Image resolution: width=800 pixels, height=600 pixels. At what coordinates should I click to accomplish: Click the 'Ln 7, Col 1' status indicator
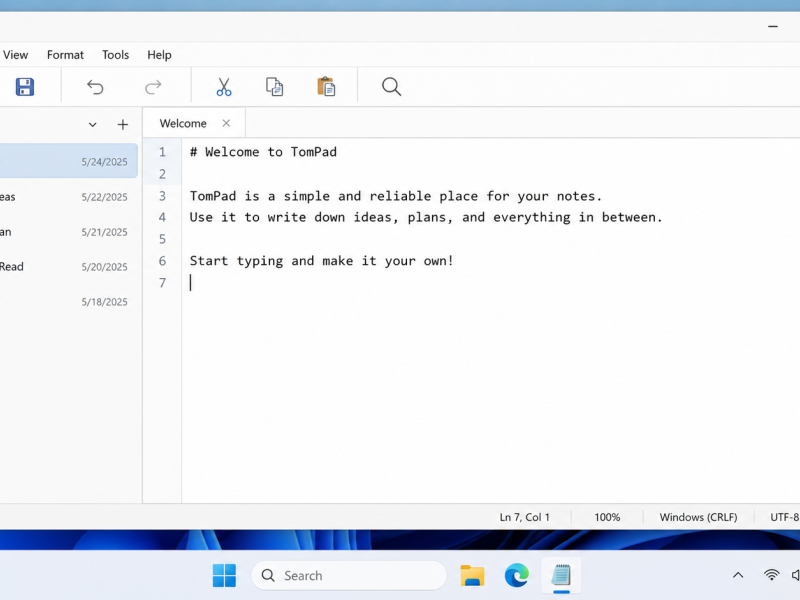pos(524,517)
